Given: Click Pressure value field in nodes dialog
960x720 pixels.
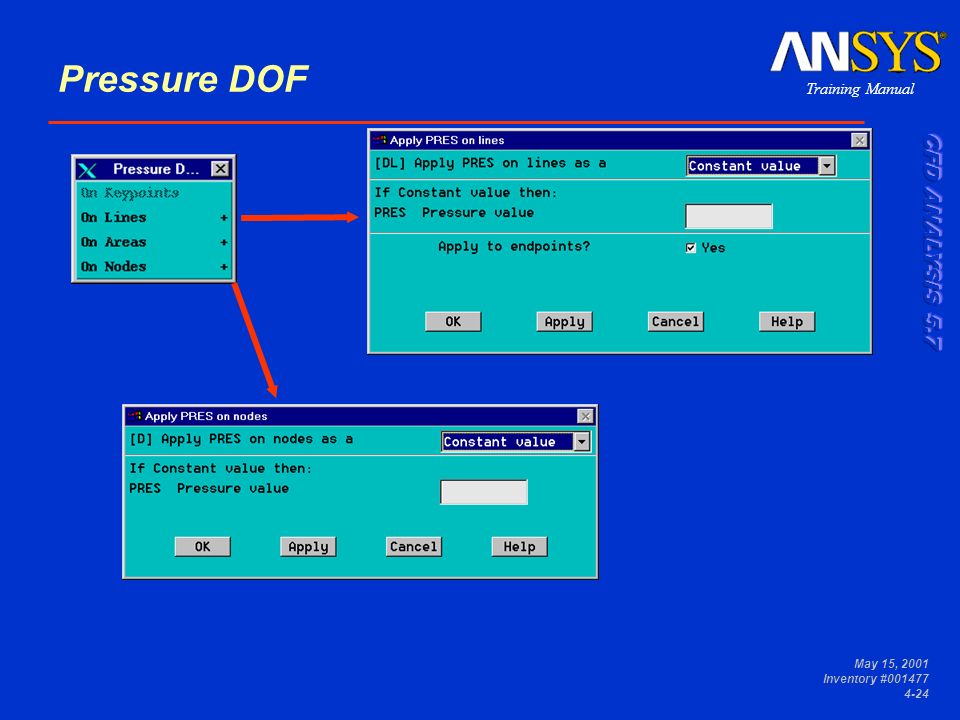Looking at the screenshot, I should pos(484,492).
